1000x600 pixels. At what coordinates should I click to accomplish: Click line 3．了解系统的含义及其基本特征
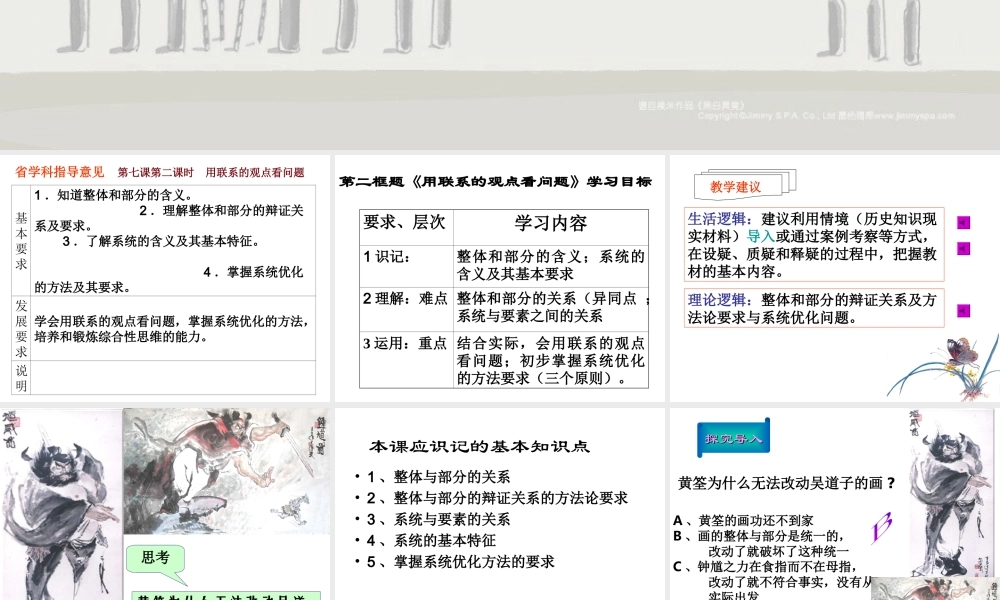pos(161,241)
